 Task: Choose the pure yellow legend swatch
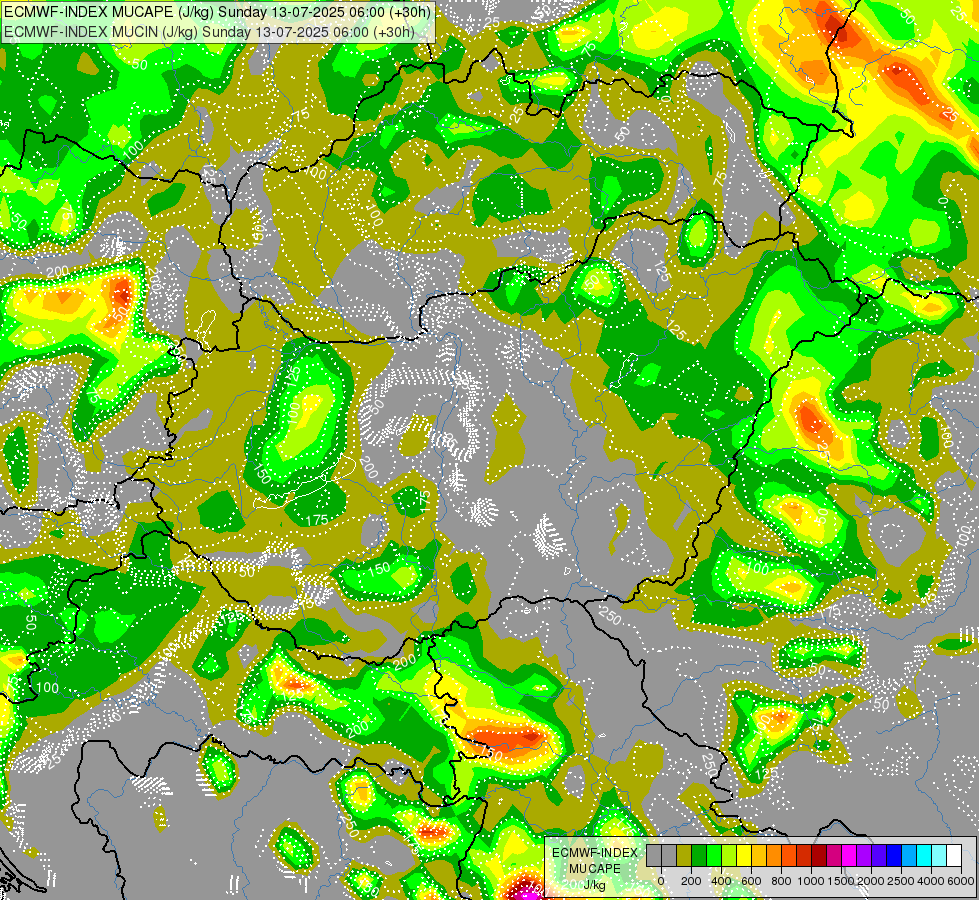point(744,855)
